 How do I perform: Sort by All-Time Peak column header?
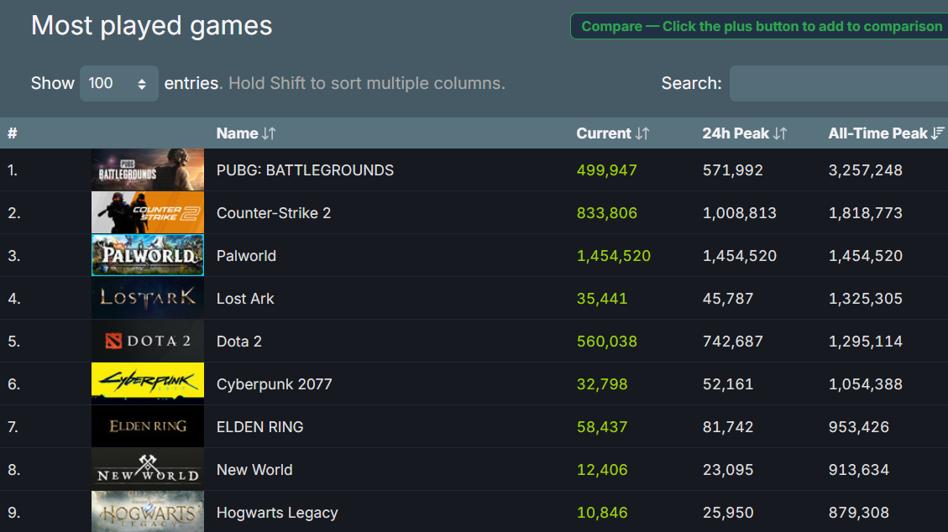(885, 134)
